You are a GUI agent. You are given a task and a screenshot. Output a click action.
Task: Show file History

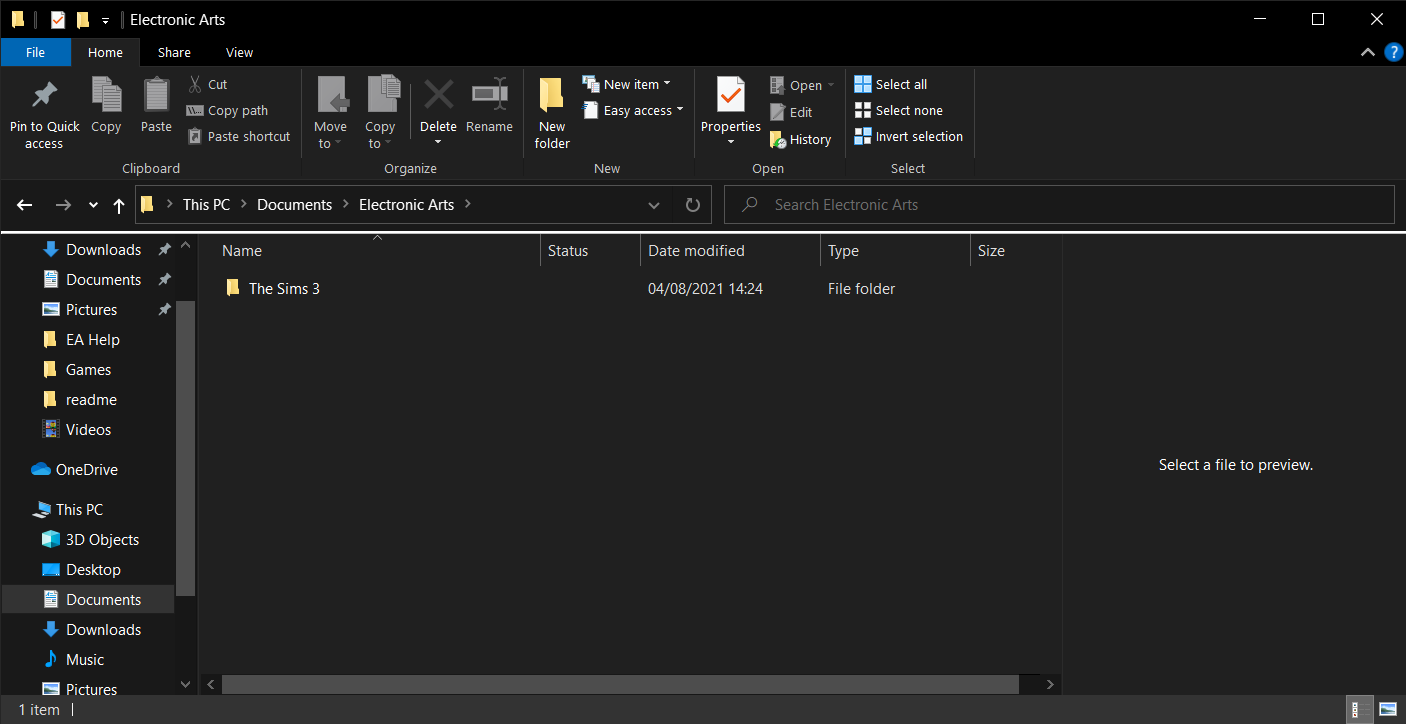coord(800,140)
